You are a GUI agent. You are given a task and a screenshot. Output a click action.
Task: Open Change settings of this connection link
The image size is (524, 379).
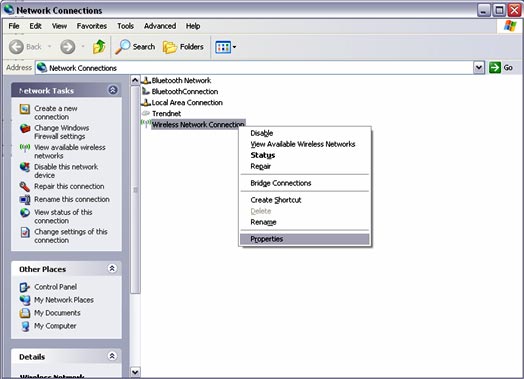[x=71, y=236]
